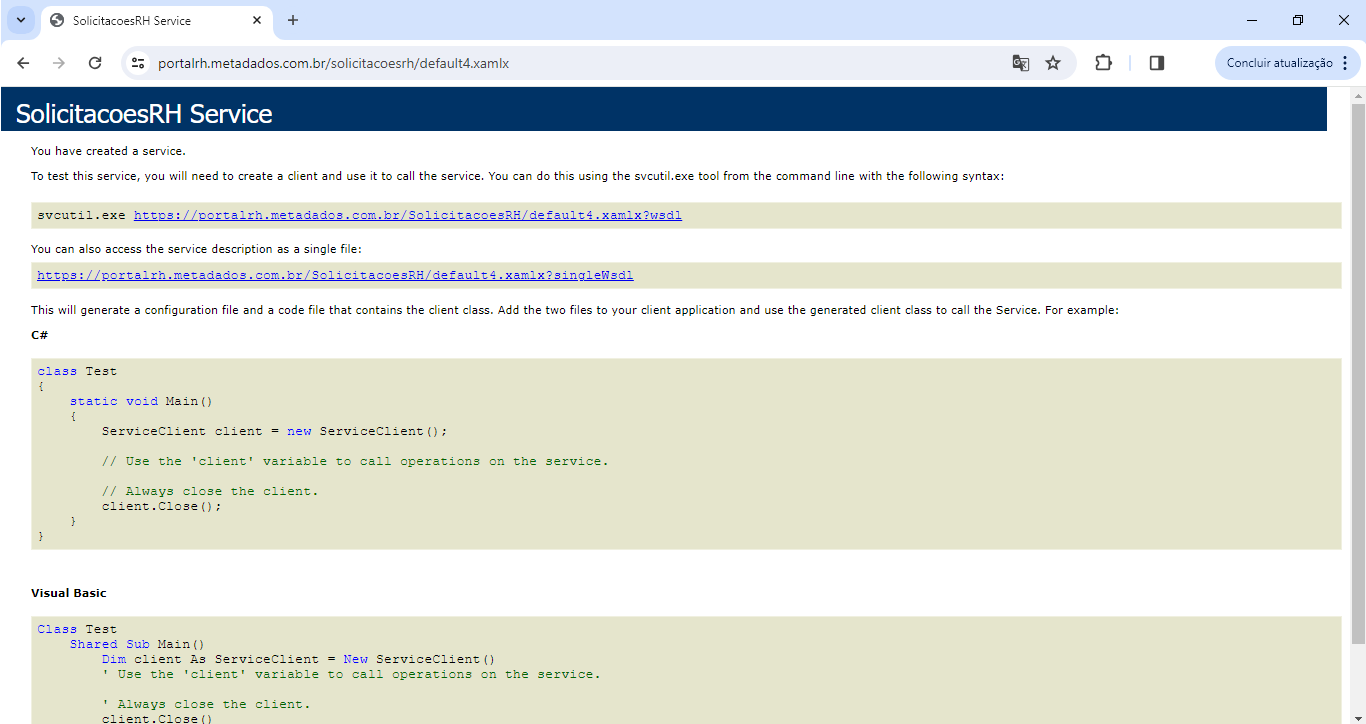Click the translate page icon
Viewport: 1366px width, 724px height.
[1020, 63]
